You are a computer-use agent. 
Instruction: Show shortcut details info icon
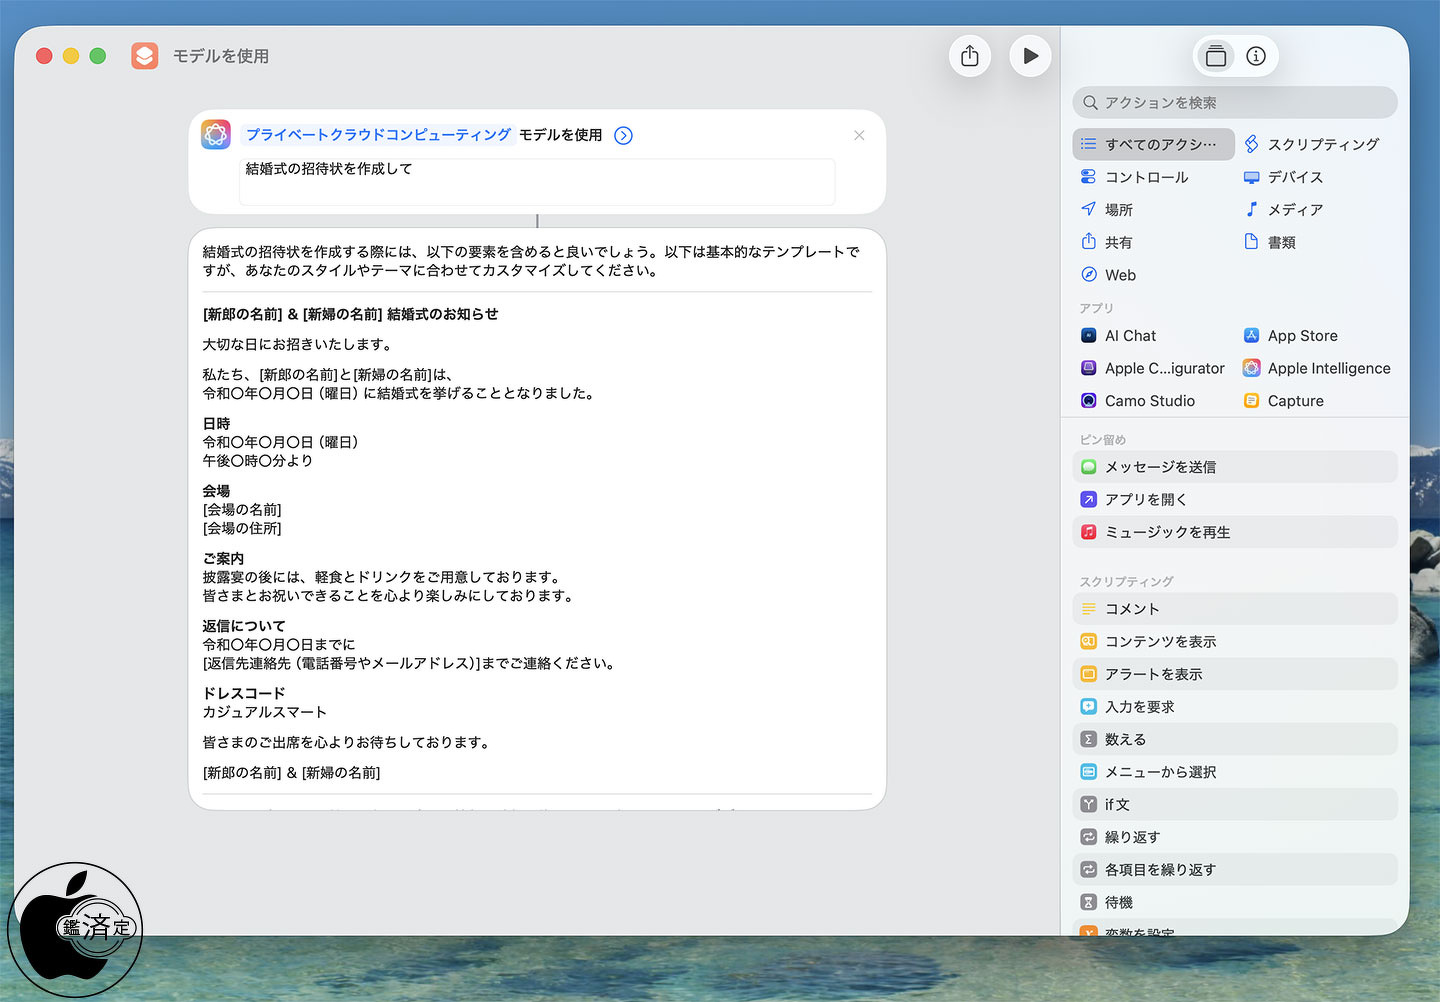[1256, 56]
